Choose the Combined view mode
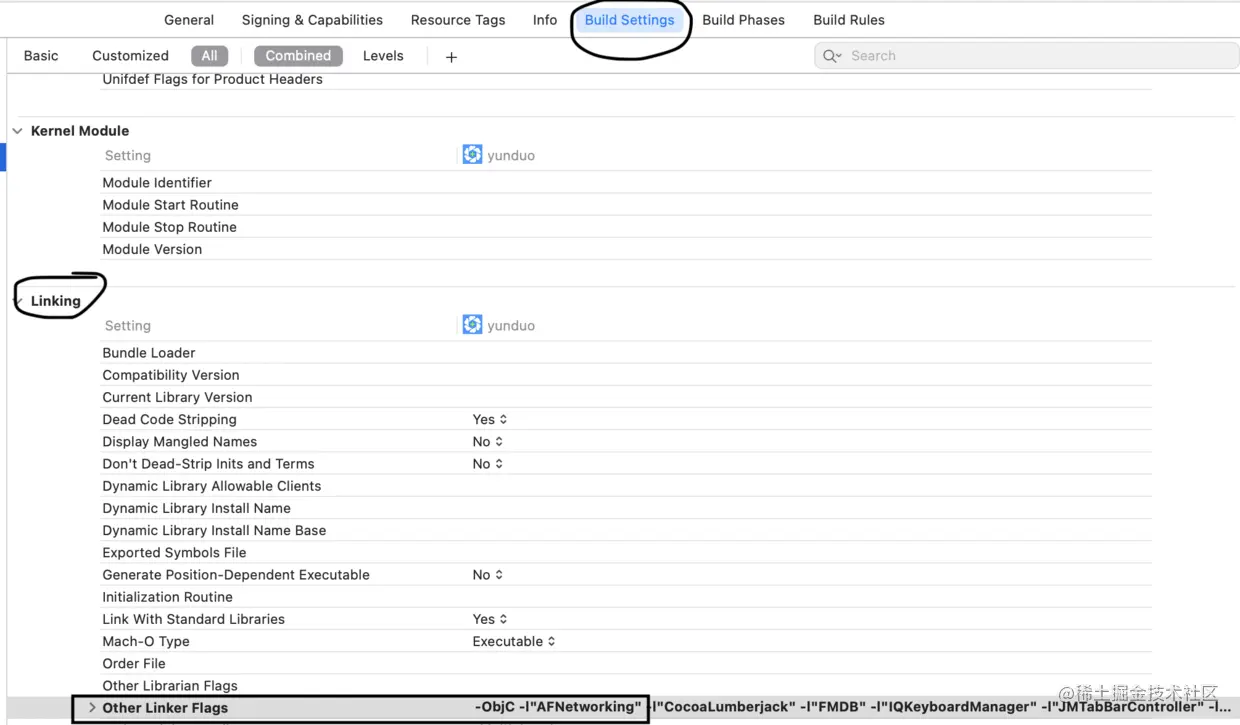Screen dimensions: 1240x725 (x=298, y=56)
